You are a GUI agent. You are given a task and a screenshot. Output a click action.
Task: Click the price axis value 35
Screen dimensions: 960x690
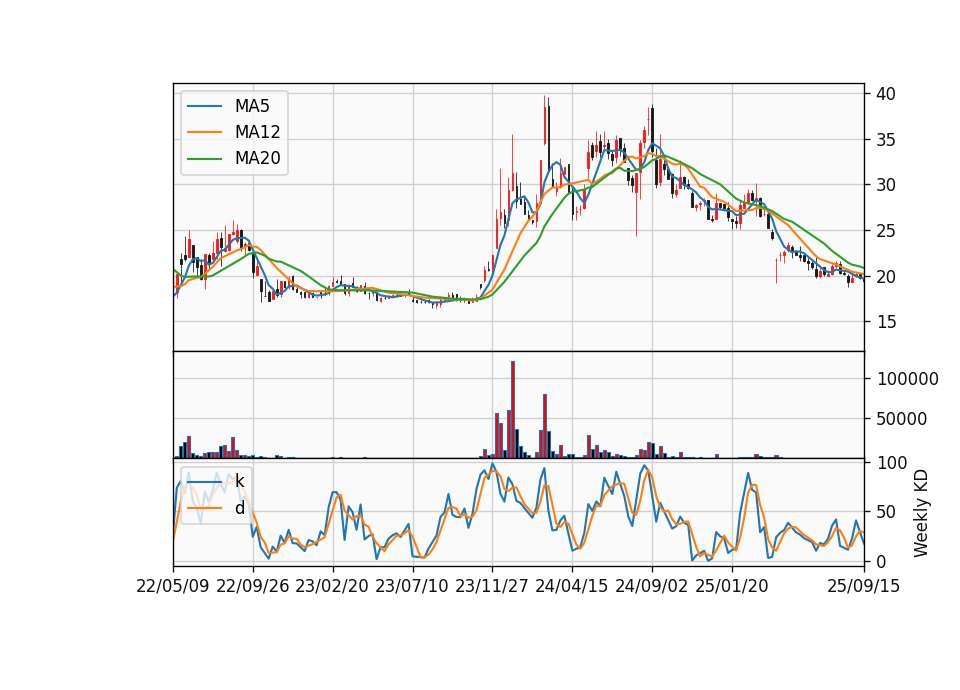click(886, 140)
